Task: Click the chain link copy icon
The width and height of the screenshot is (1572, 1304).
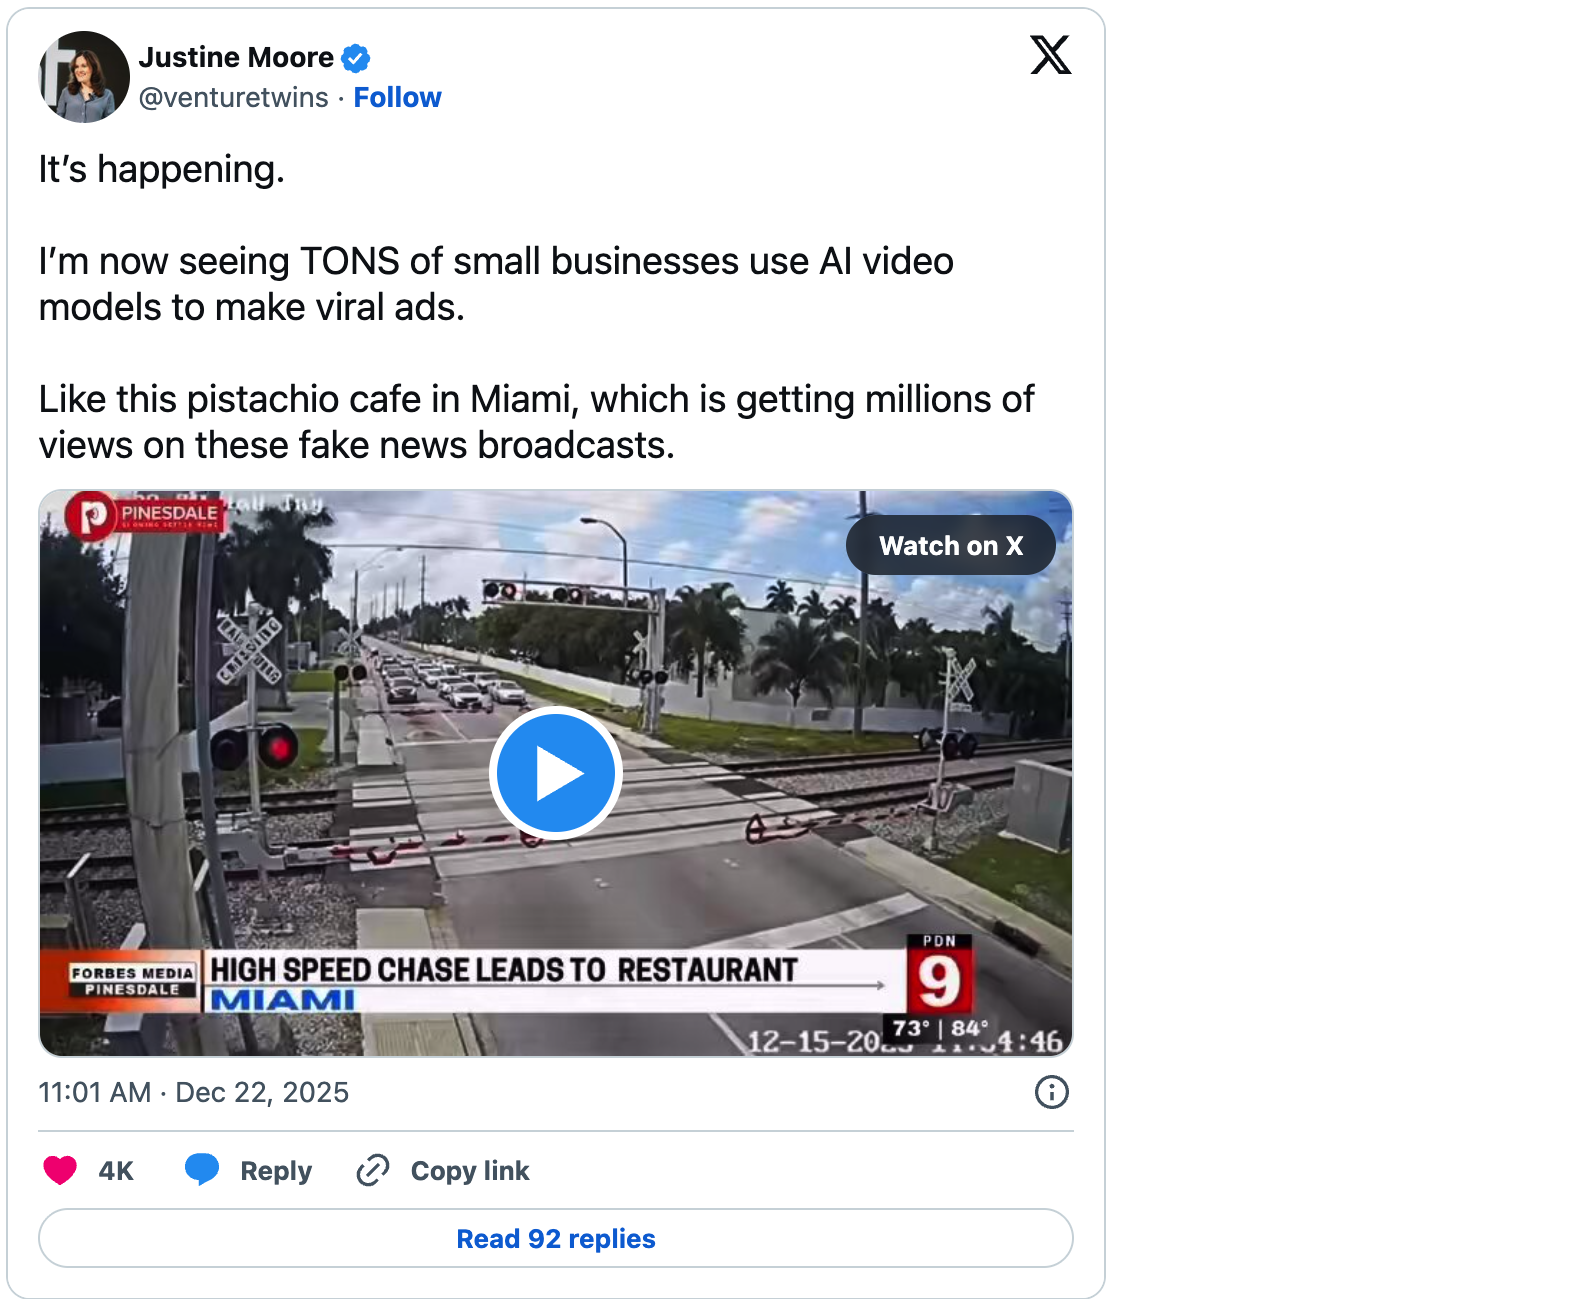Action: pos(372,1170)
